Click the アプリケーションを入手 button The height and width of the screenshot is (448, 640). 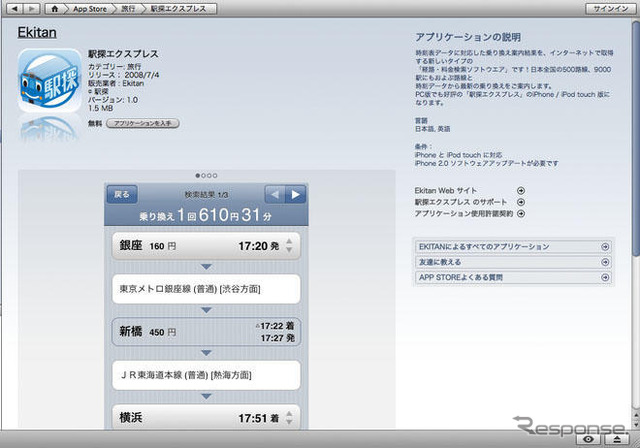[142, 123]
